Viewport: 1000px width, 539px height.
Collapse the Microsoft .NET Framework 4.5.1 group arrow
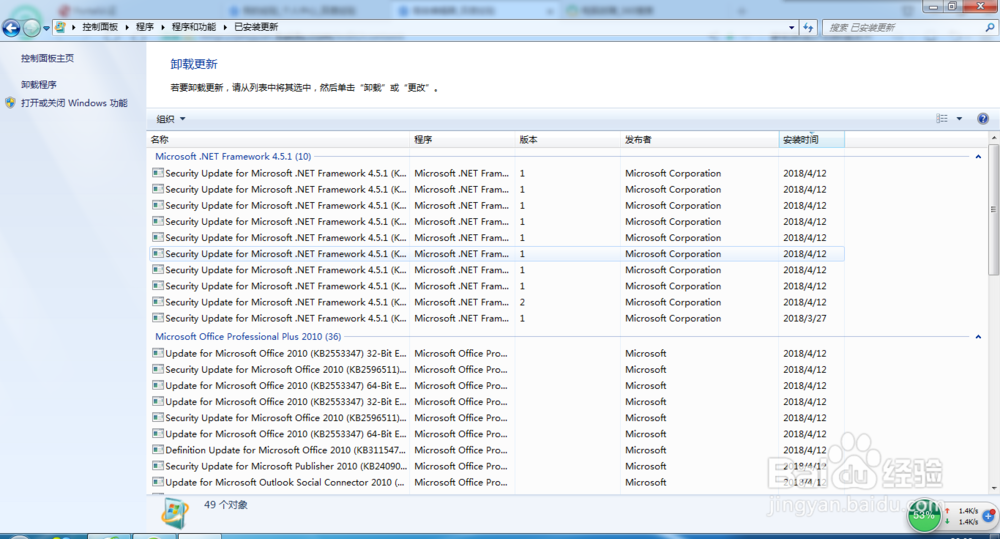point(978,157)
